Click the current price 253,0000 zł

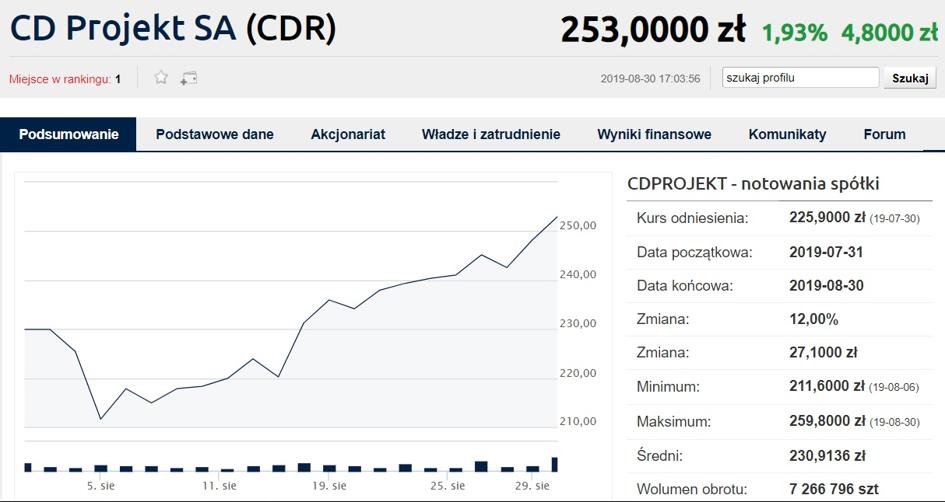653,30
